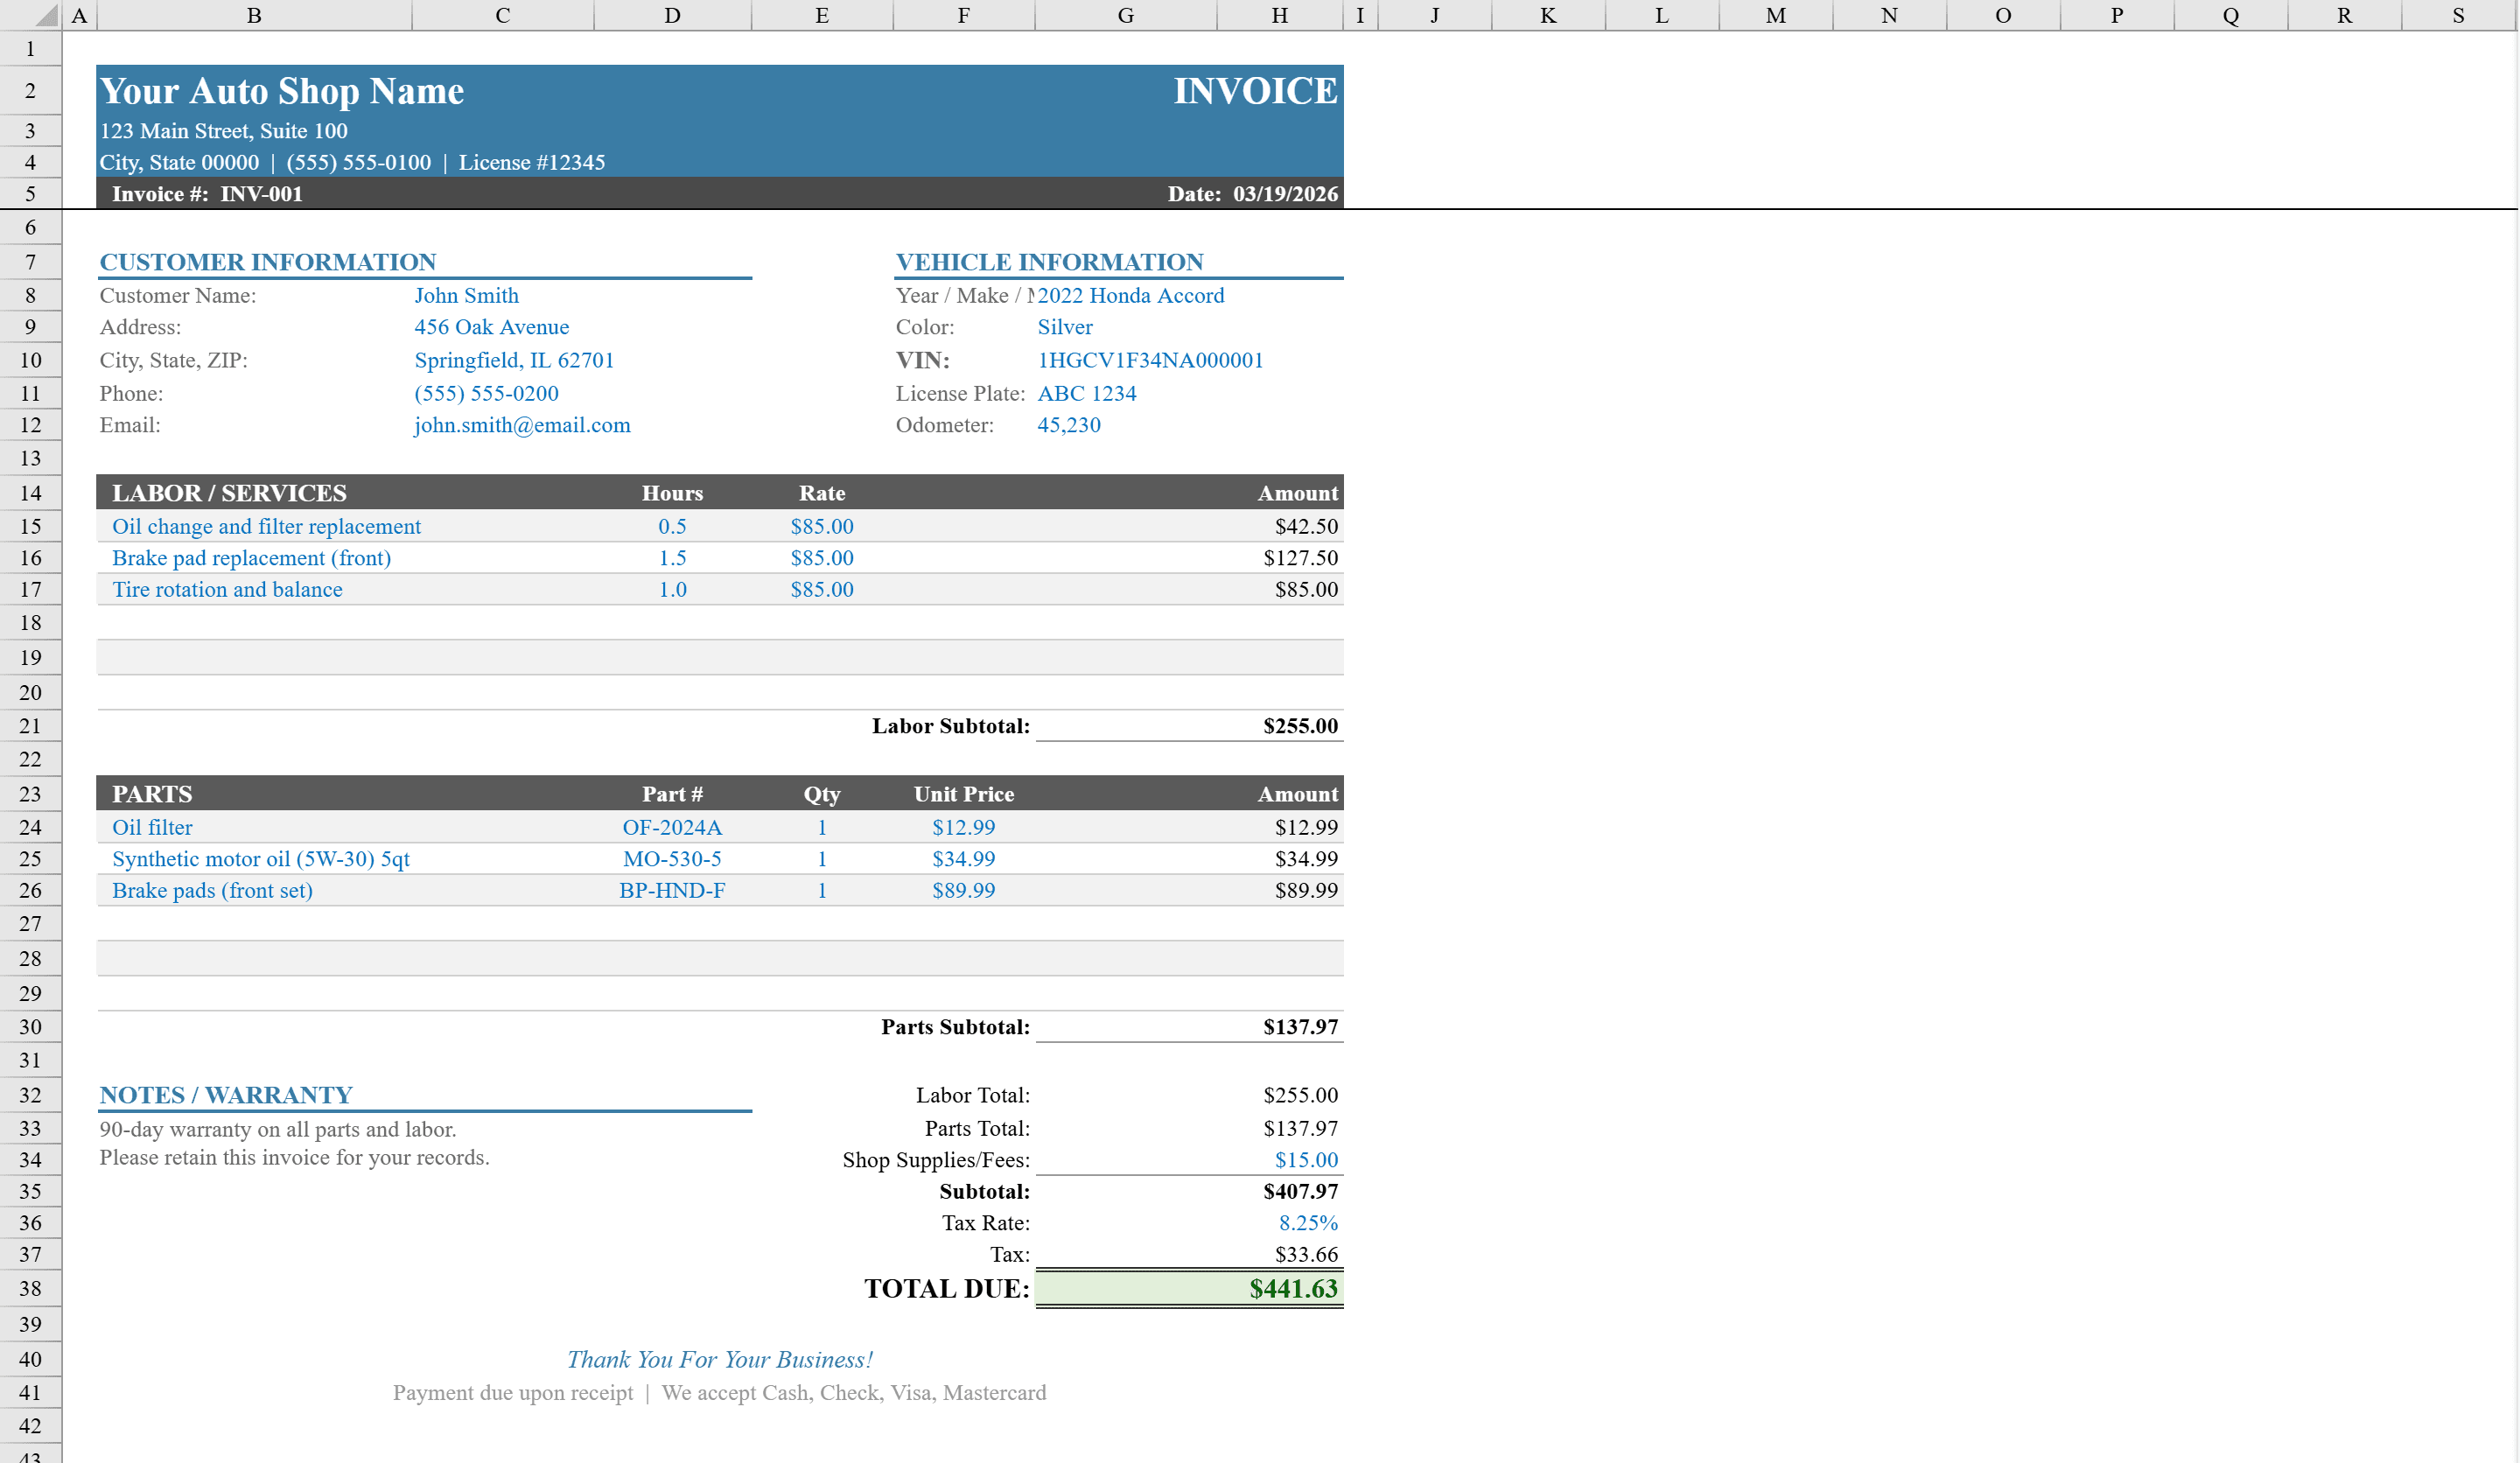Viewport: 2520px width, 1463px height.
Task: Click the CUSTOMER INFORMATION heading
Action: click(x=268, y=262)
